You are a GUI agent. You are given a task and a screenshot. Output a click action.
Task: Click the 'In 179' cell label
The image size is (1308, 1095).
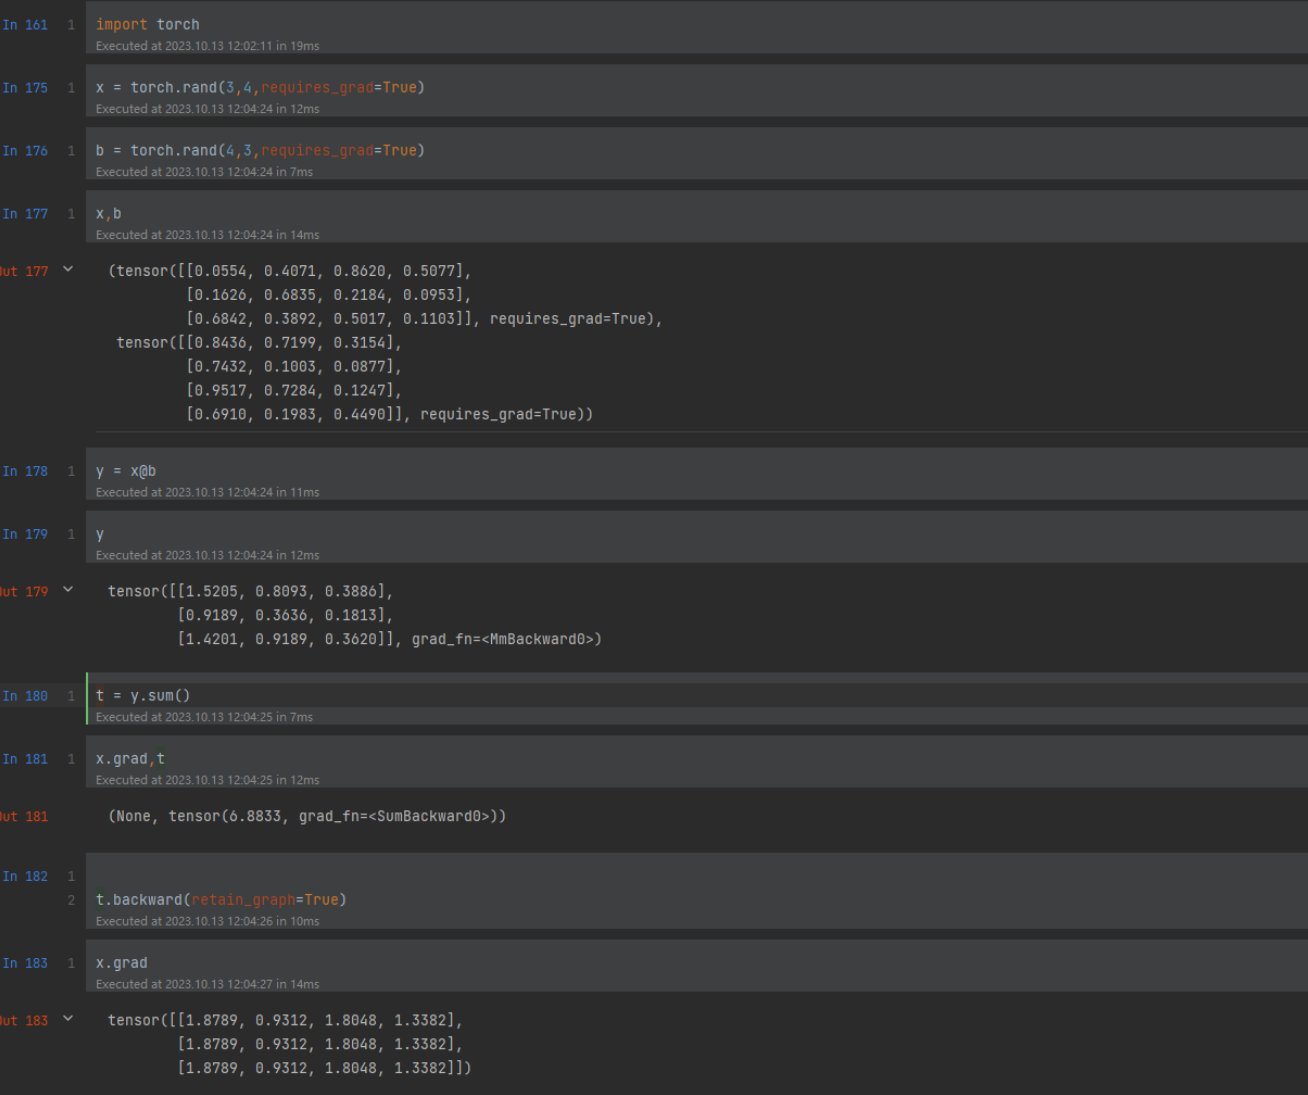click(x=25, y=534)
